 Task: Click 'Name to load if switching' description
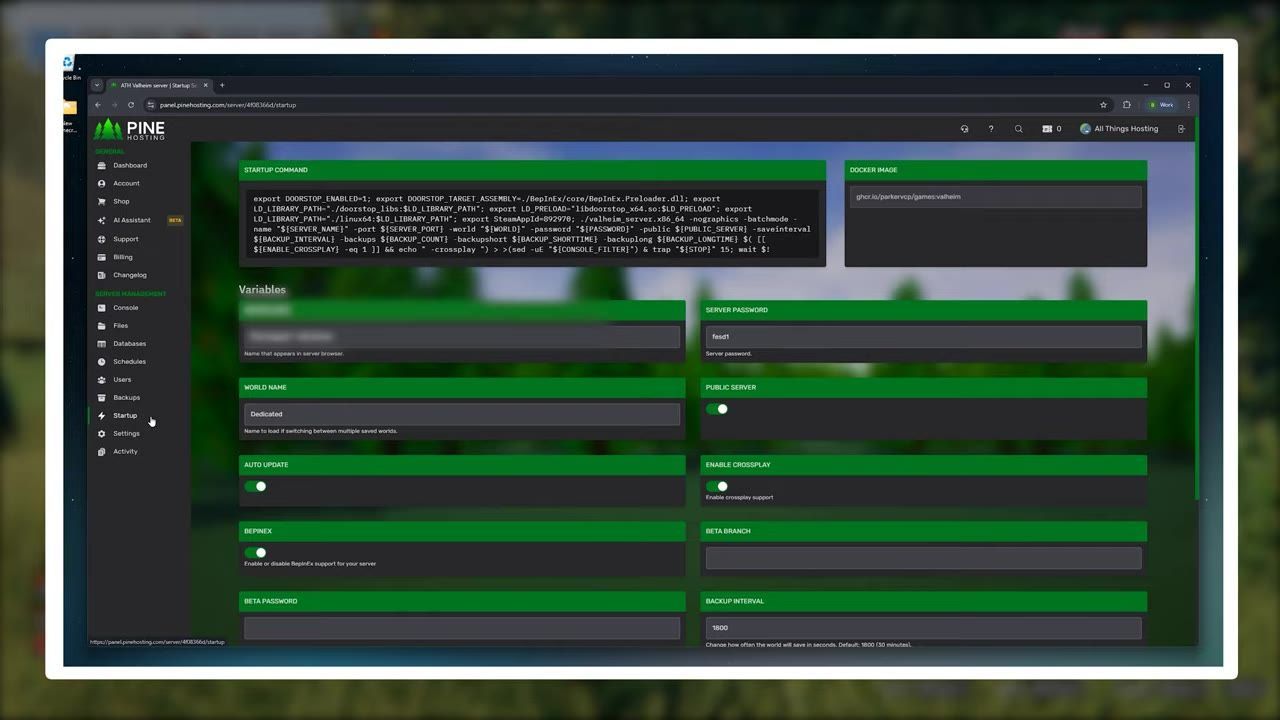tap(320, 431)
